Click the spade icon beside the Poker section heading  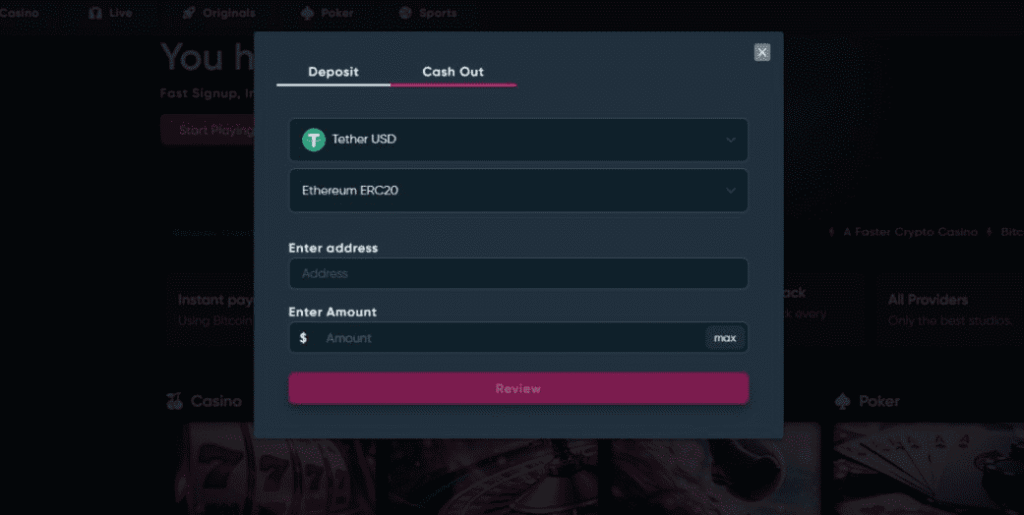pyautogui.click(x=843, y=401)
